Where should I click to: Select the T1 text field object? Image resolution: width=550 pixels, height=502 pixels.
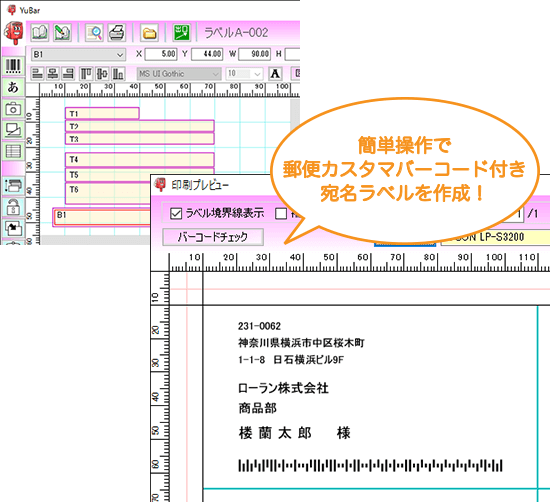coord(102,114)
